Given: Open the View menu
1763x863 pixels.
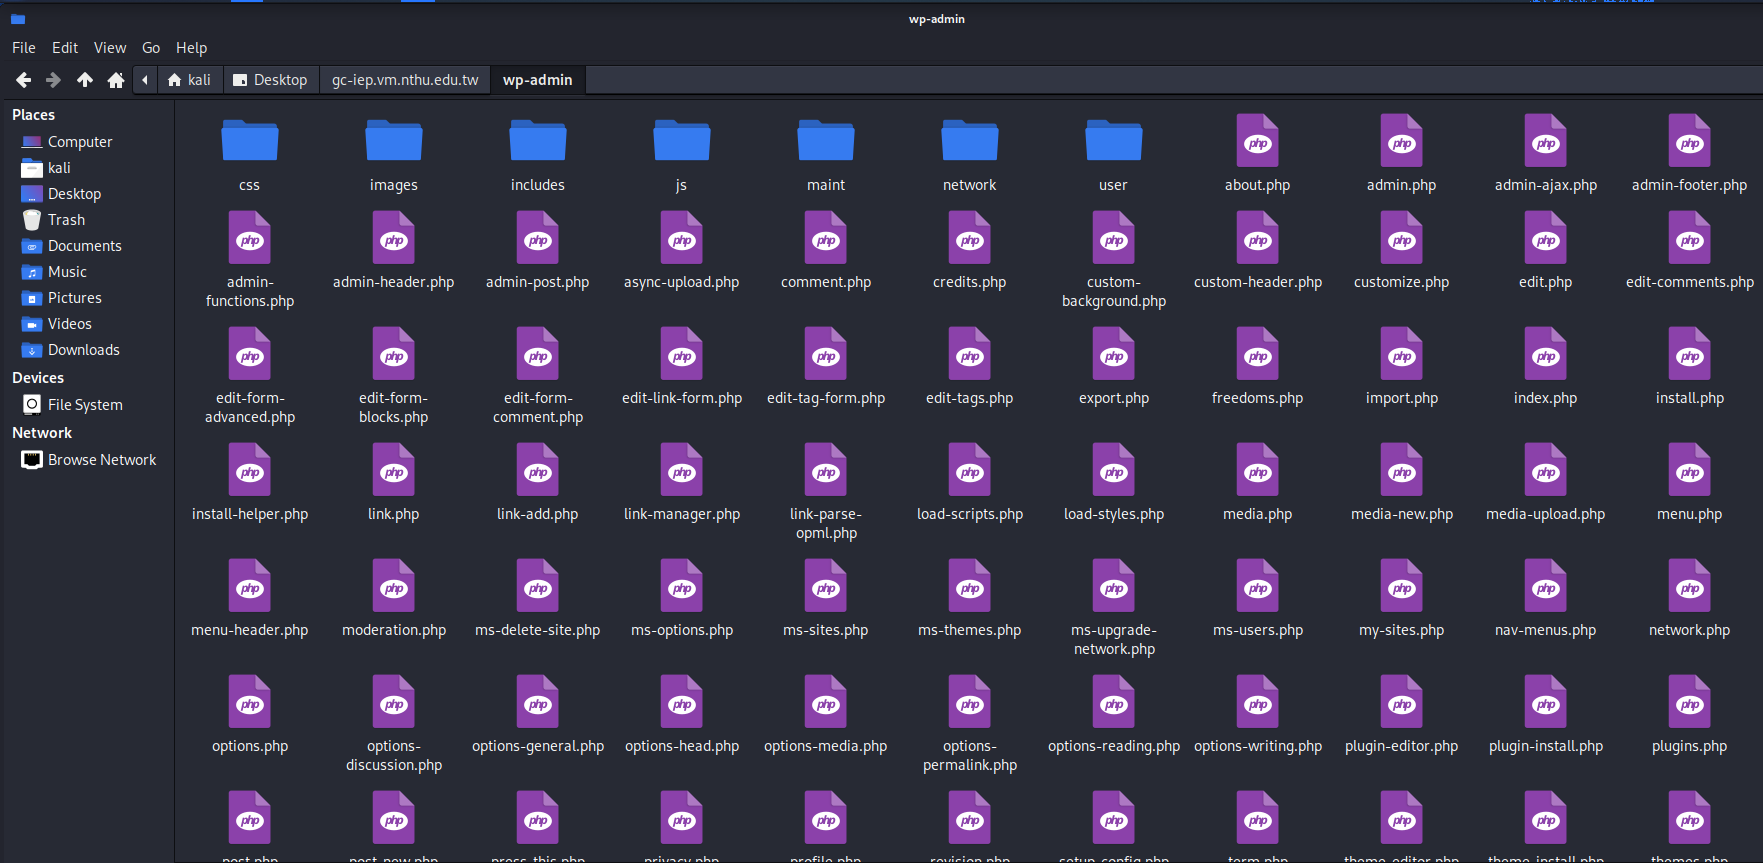Looking at the screenshot, I should coord(110,48).
